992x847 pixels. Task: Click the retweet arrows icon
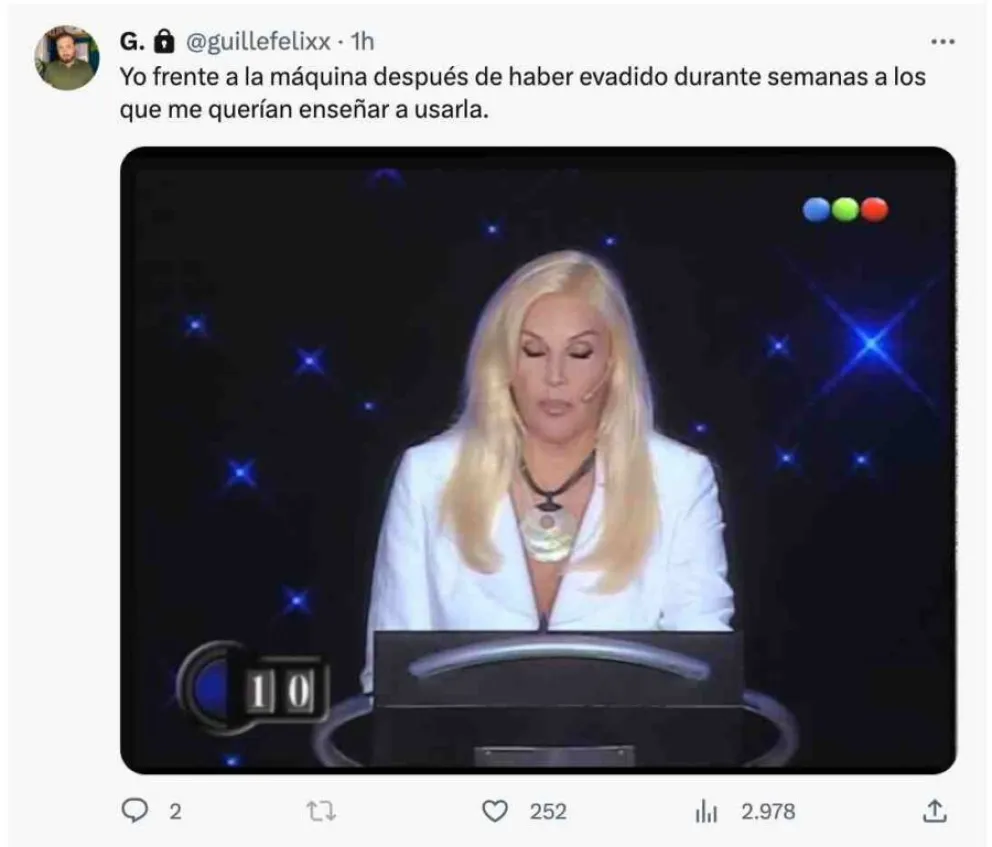(x=321, y=811)
